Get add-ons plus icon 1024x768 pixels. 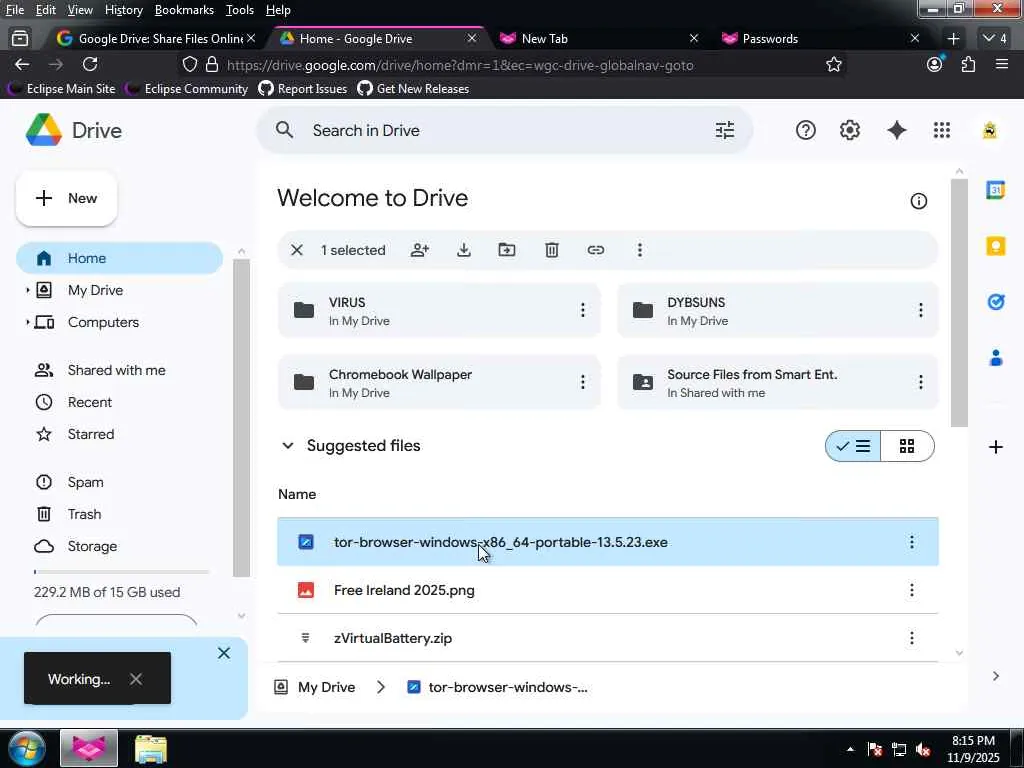pos(996,447)
